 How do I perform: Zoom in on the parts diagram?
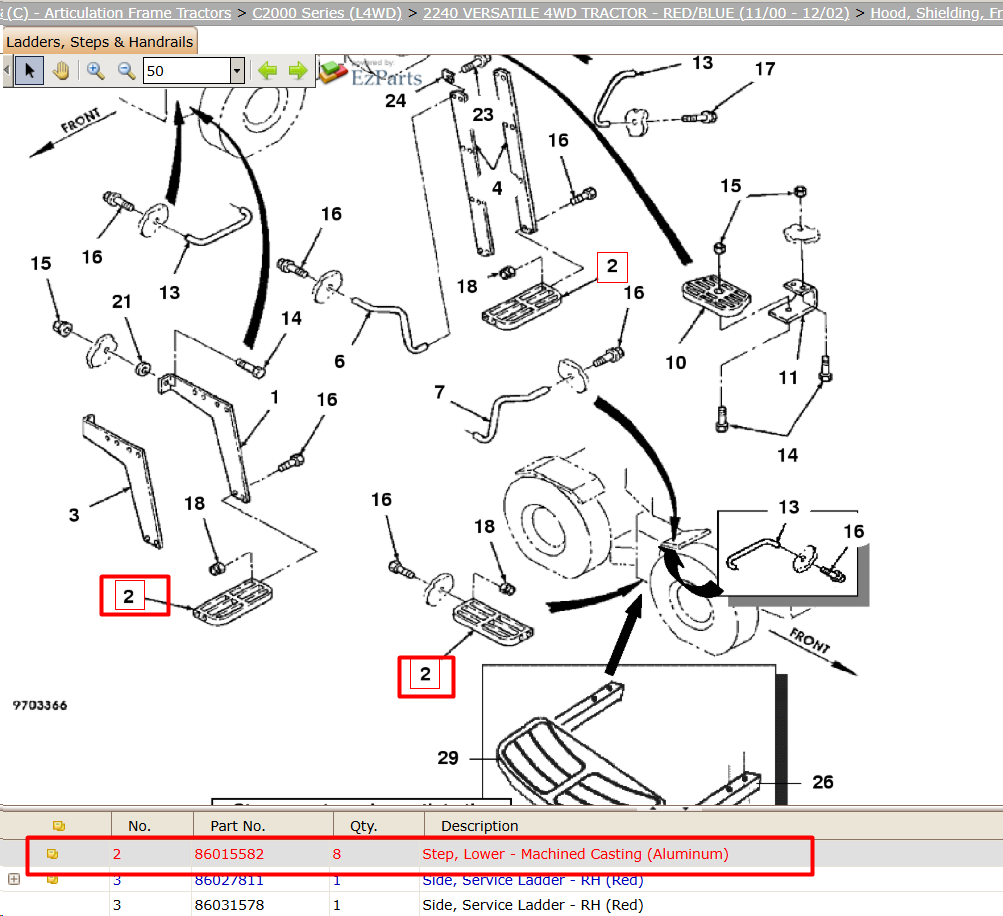tap(96, 70)
